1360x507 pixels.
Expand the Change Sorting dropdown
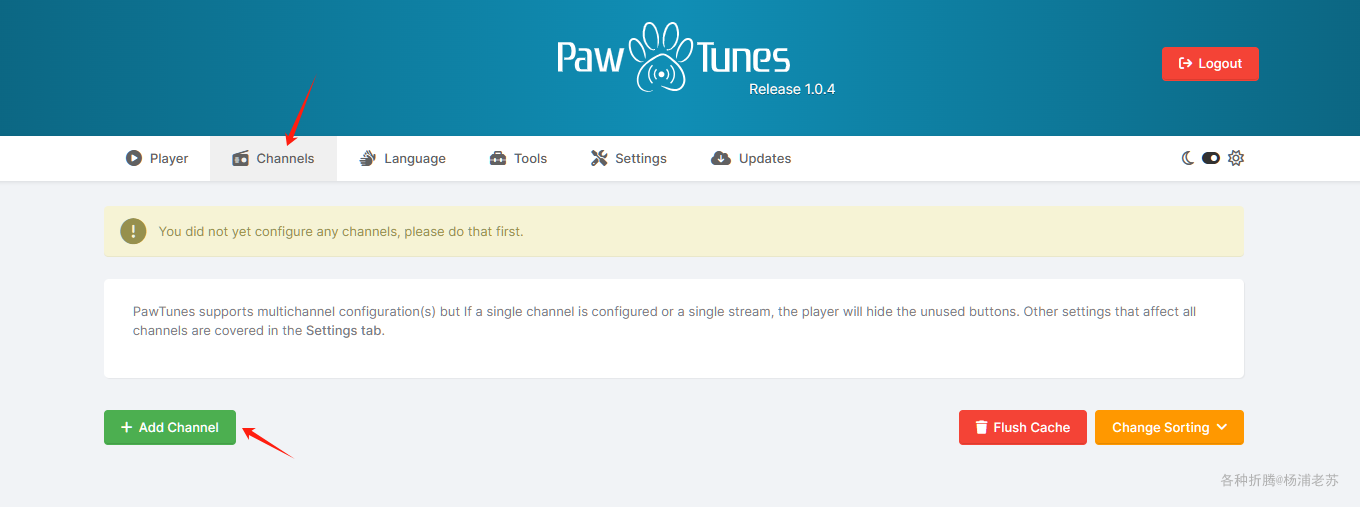coord(1169,427)
